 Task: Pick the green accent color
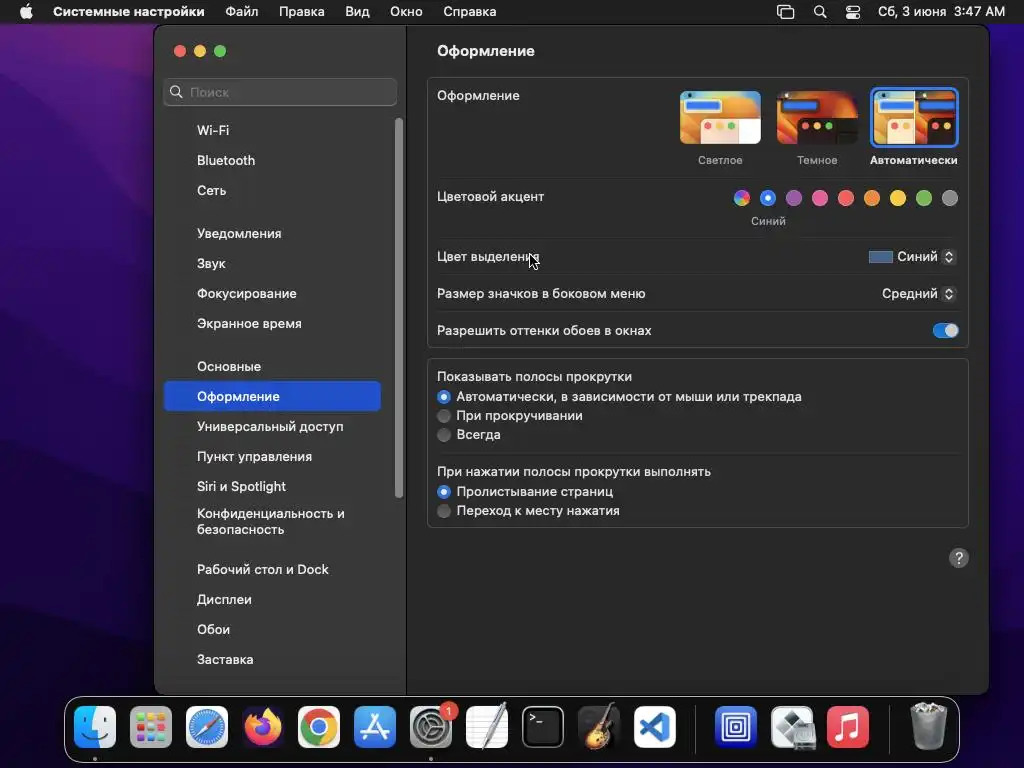(x=924, y=198)
